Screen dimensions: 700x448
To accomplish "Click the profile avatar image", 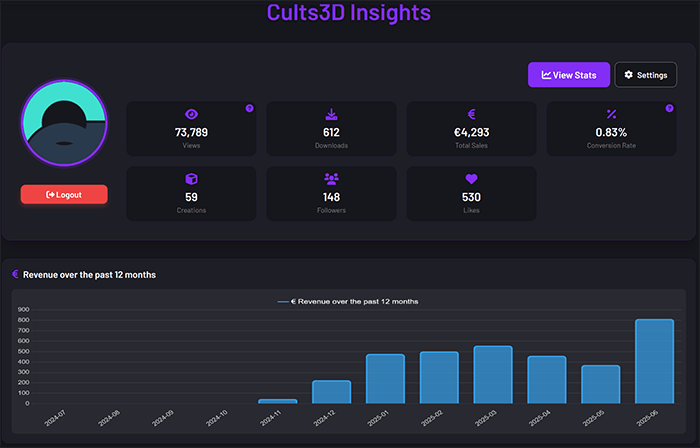I will coord(64,123).
